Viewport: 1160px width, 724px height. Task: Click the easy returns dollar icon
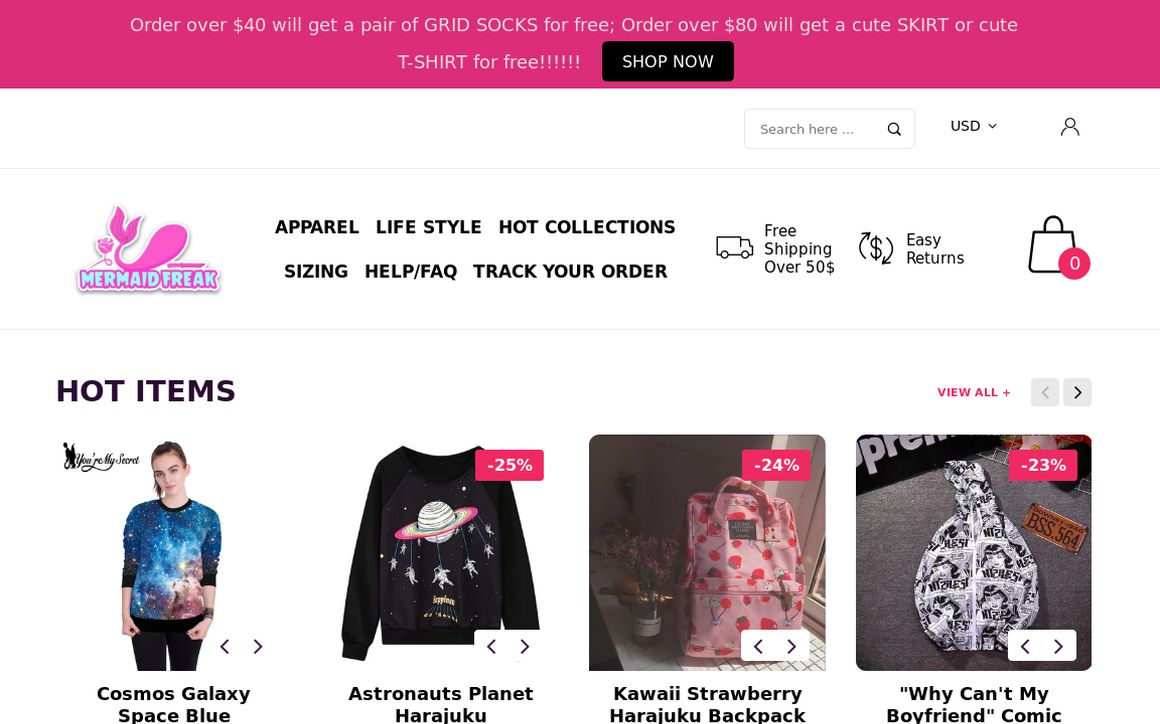(x=876, y=248)
